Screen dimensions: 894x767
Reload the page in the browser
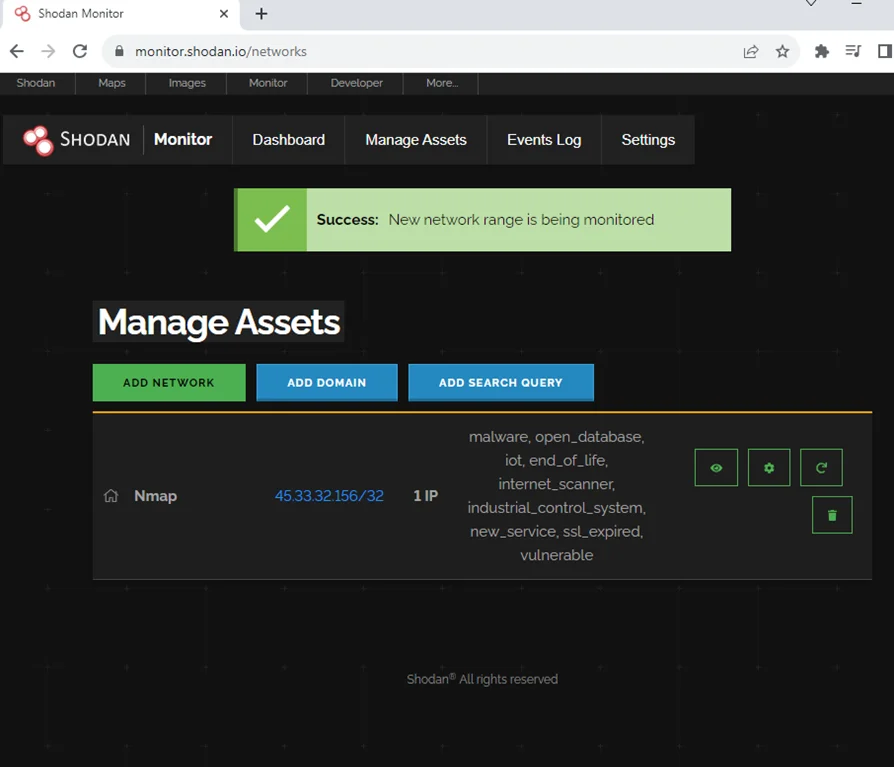[80, 51]
